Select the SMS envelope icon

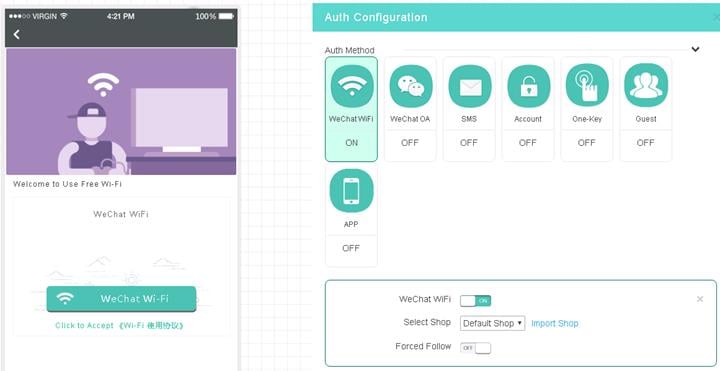click(469, 86)
